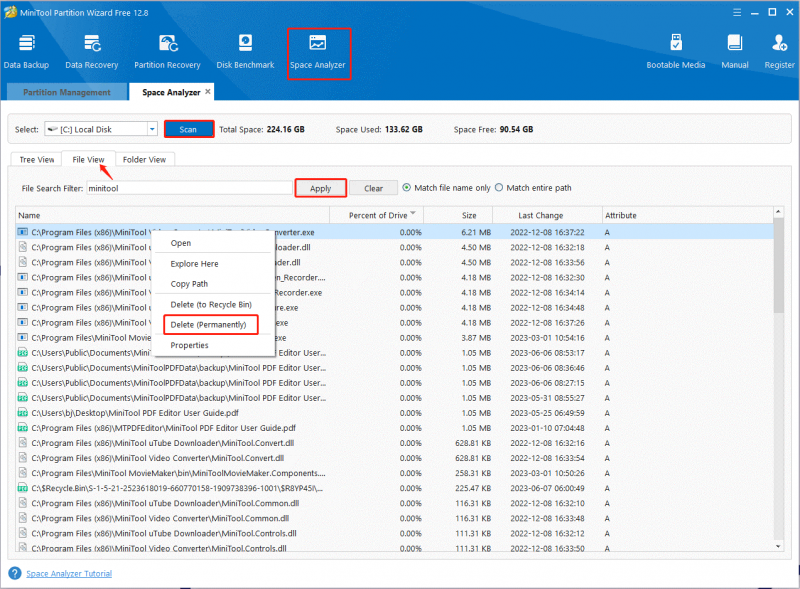
Task: Expand the [C:] Local Disk drive dropdown
Action: click(152, 129)
